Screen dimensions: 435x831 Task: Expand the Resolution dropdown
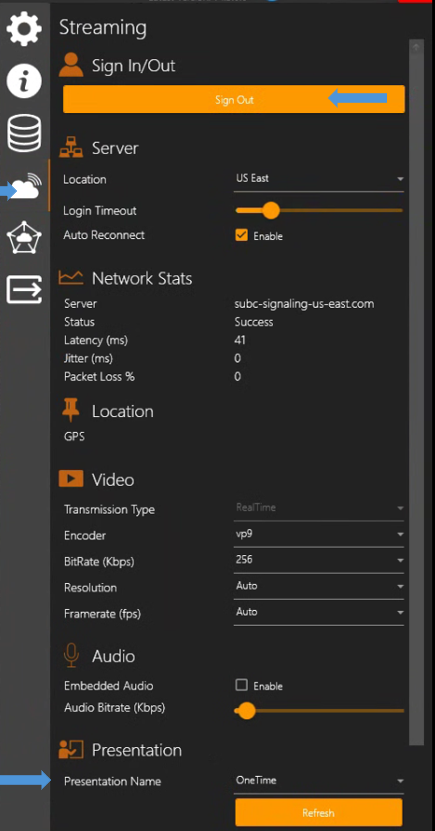click(x=318, y=586)
